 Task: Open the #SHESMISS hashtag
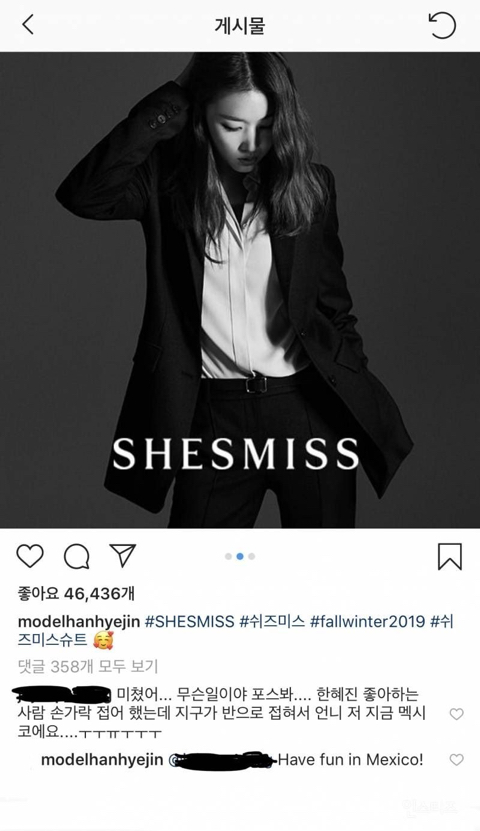coord(189,621)
